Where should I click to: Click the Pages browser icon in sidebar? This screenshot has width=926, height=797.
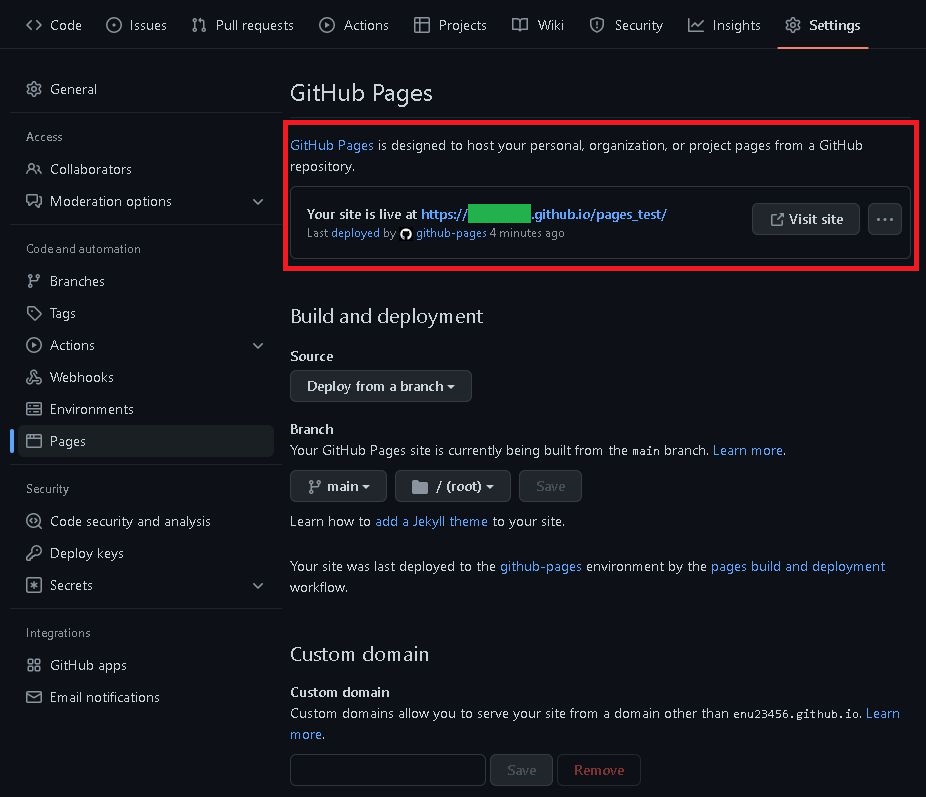coord(34,440)
